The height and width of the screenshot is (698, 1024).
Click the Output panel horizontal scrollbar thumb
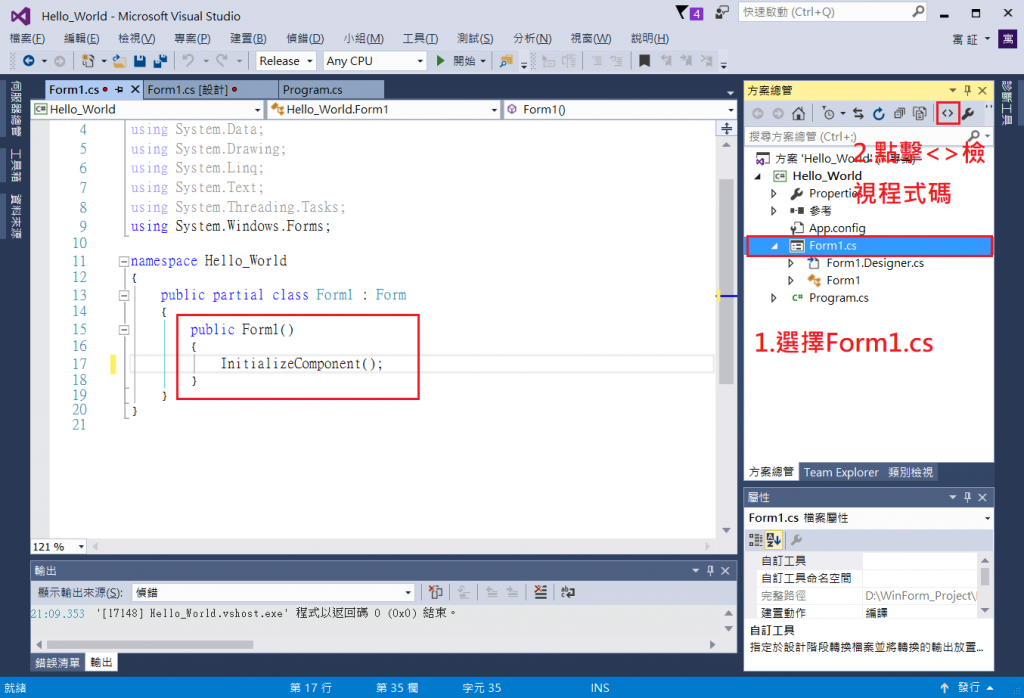click(x=150, y=644)
